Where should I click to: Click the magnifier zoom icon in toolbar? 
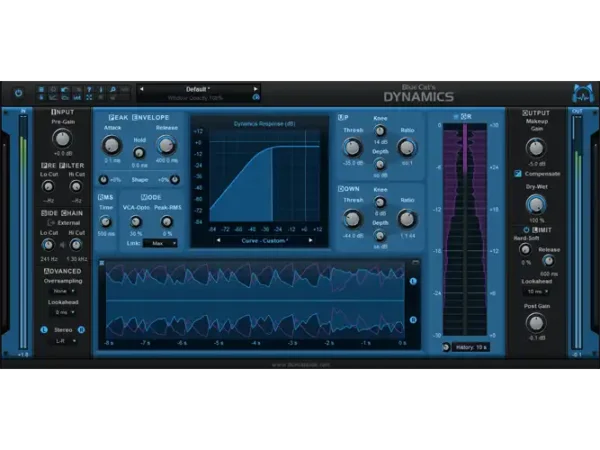click(x=113, y=90)
